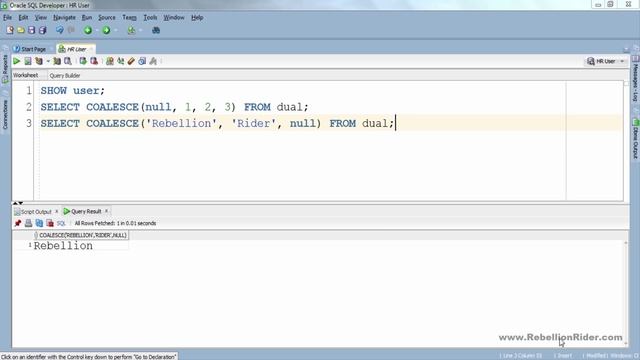Open the Source menu
Screen dimensions: 640x360
[107, 18]
